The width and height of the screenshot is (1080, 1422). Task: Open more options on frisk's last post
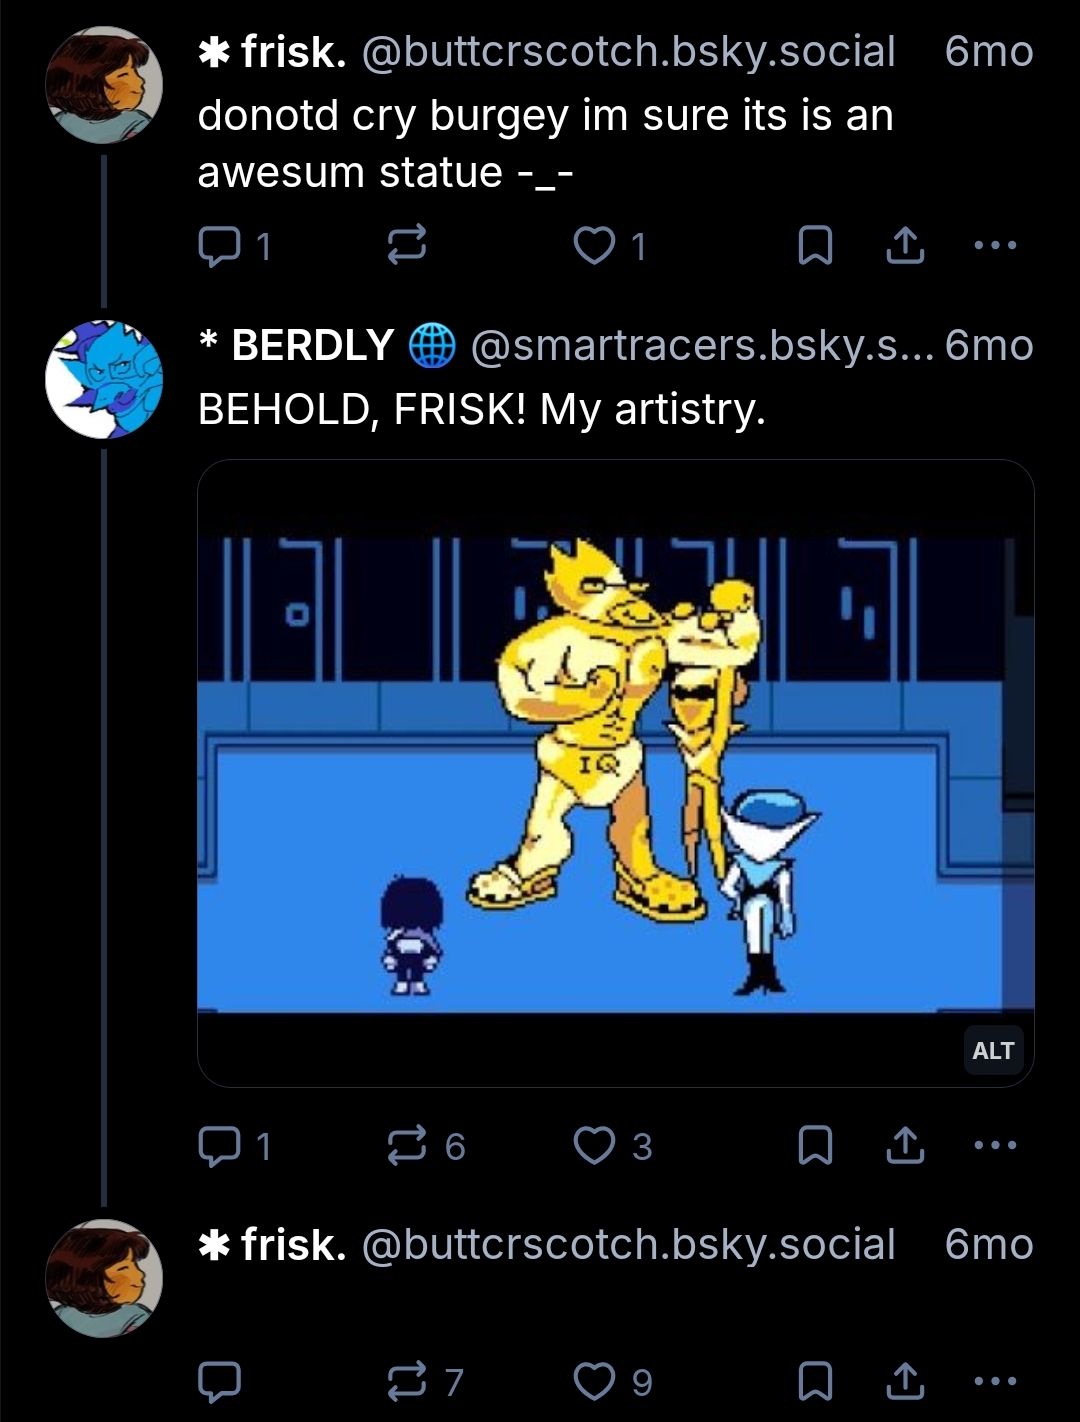[x=995, y=1382]
